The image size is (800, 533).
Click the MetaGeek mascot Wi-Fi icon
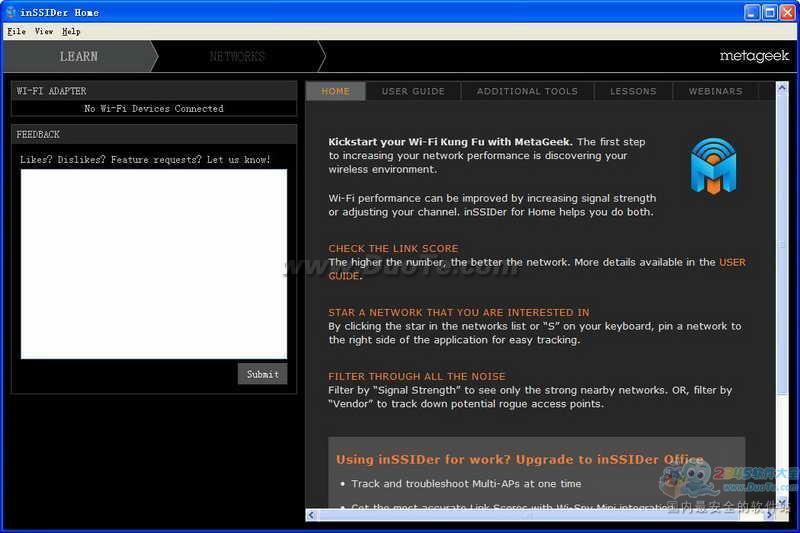[713, 166]
